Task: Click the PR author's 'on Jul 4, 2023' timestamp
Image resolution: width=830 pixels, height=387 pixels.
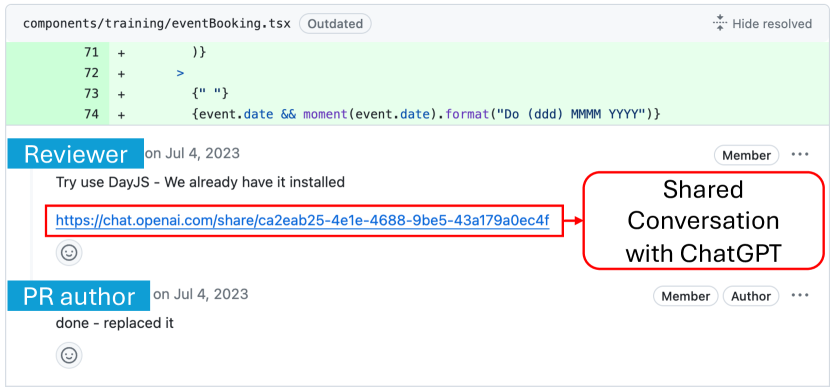Action: [201, 294]
